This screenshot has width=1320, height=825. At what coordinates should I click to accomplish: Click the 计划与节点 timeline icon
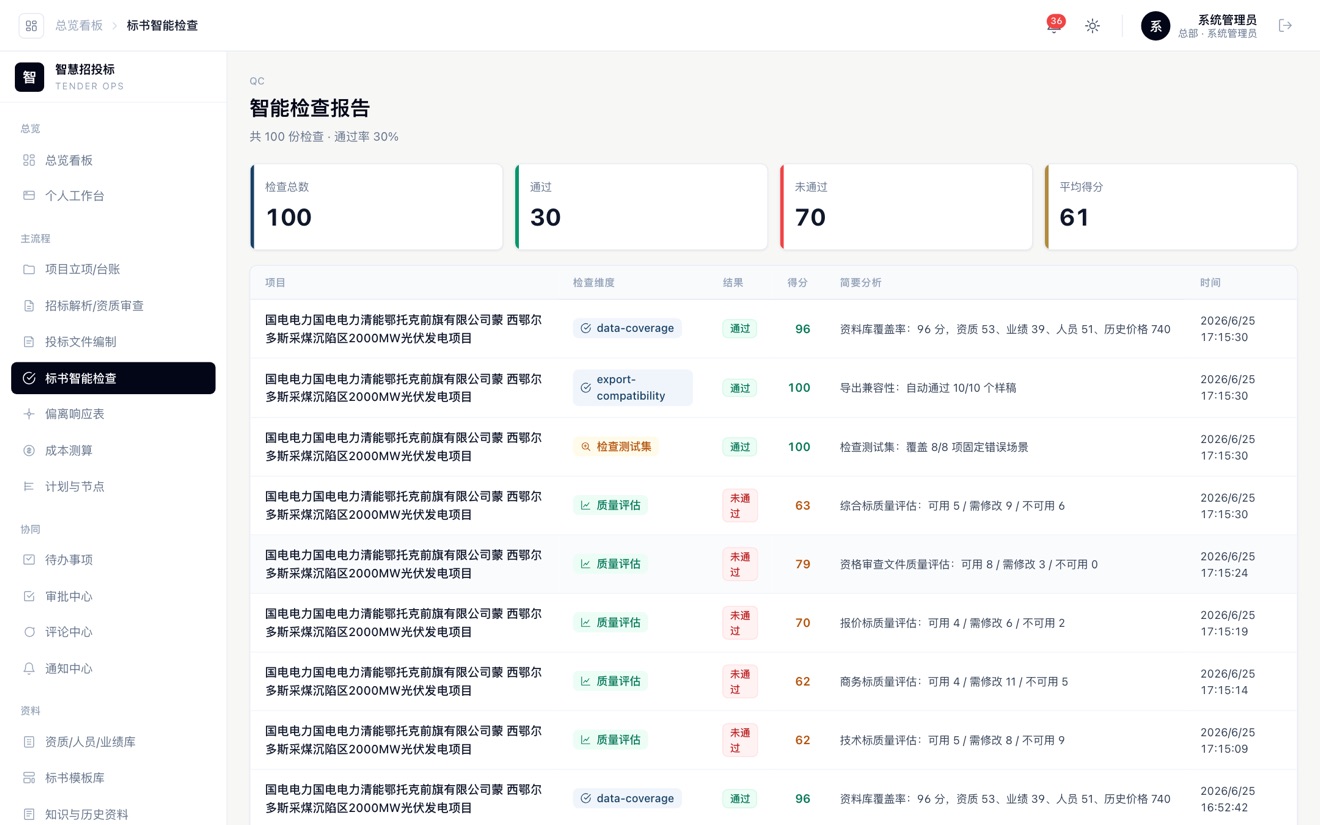[29, 487]
